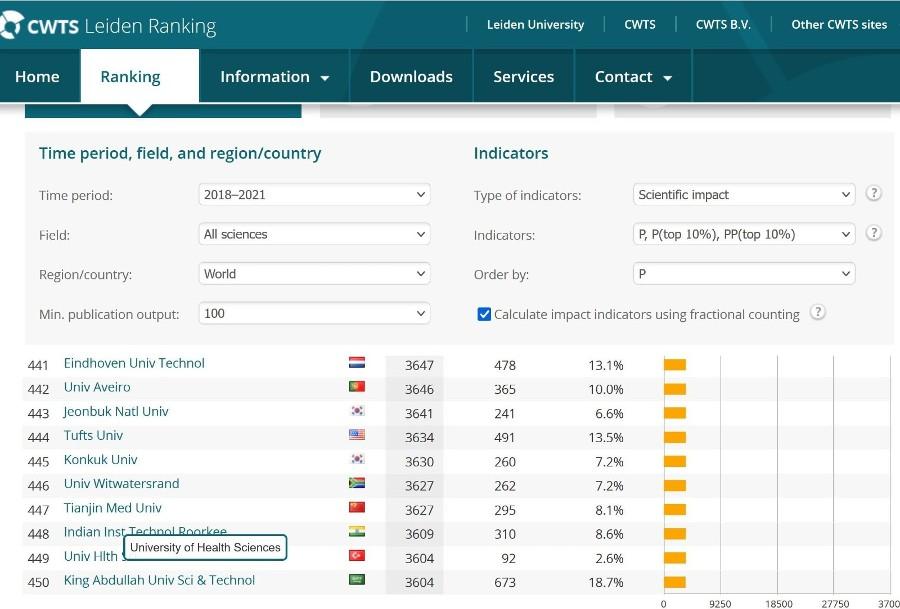
Task: Go to the Home menu item
Action: [x=37, y=76]
